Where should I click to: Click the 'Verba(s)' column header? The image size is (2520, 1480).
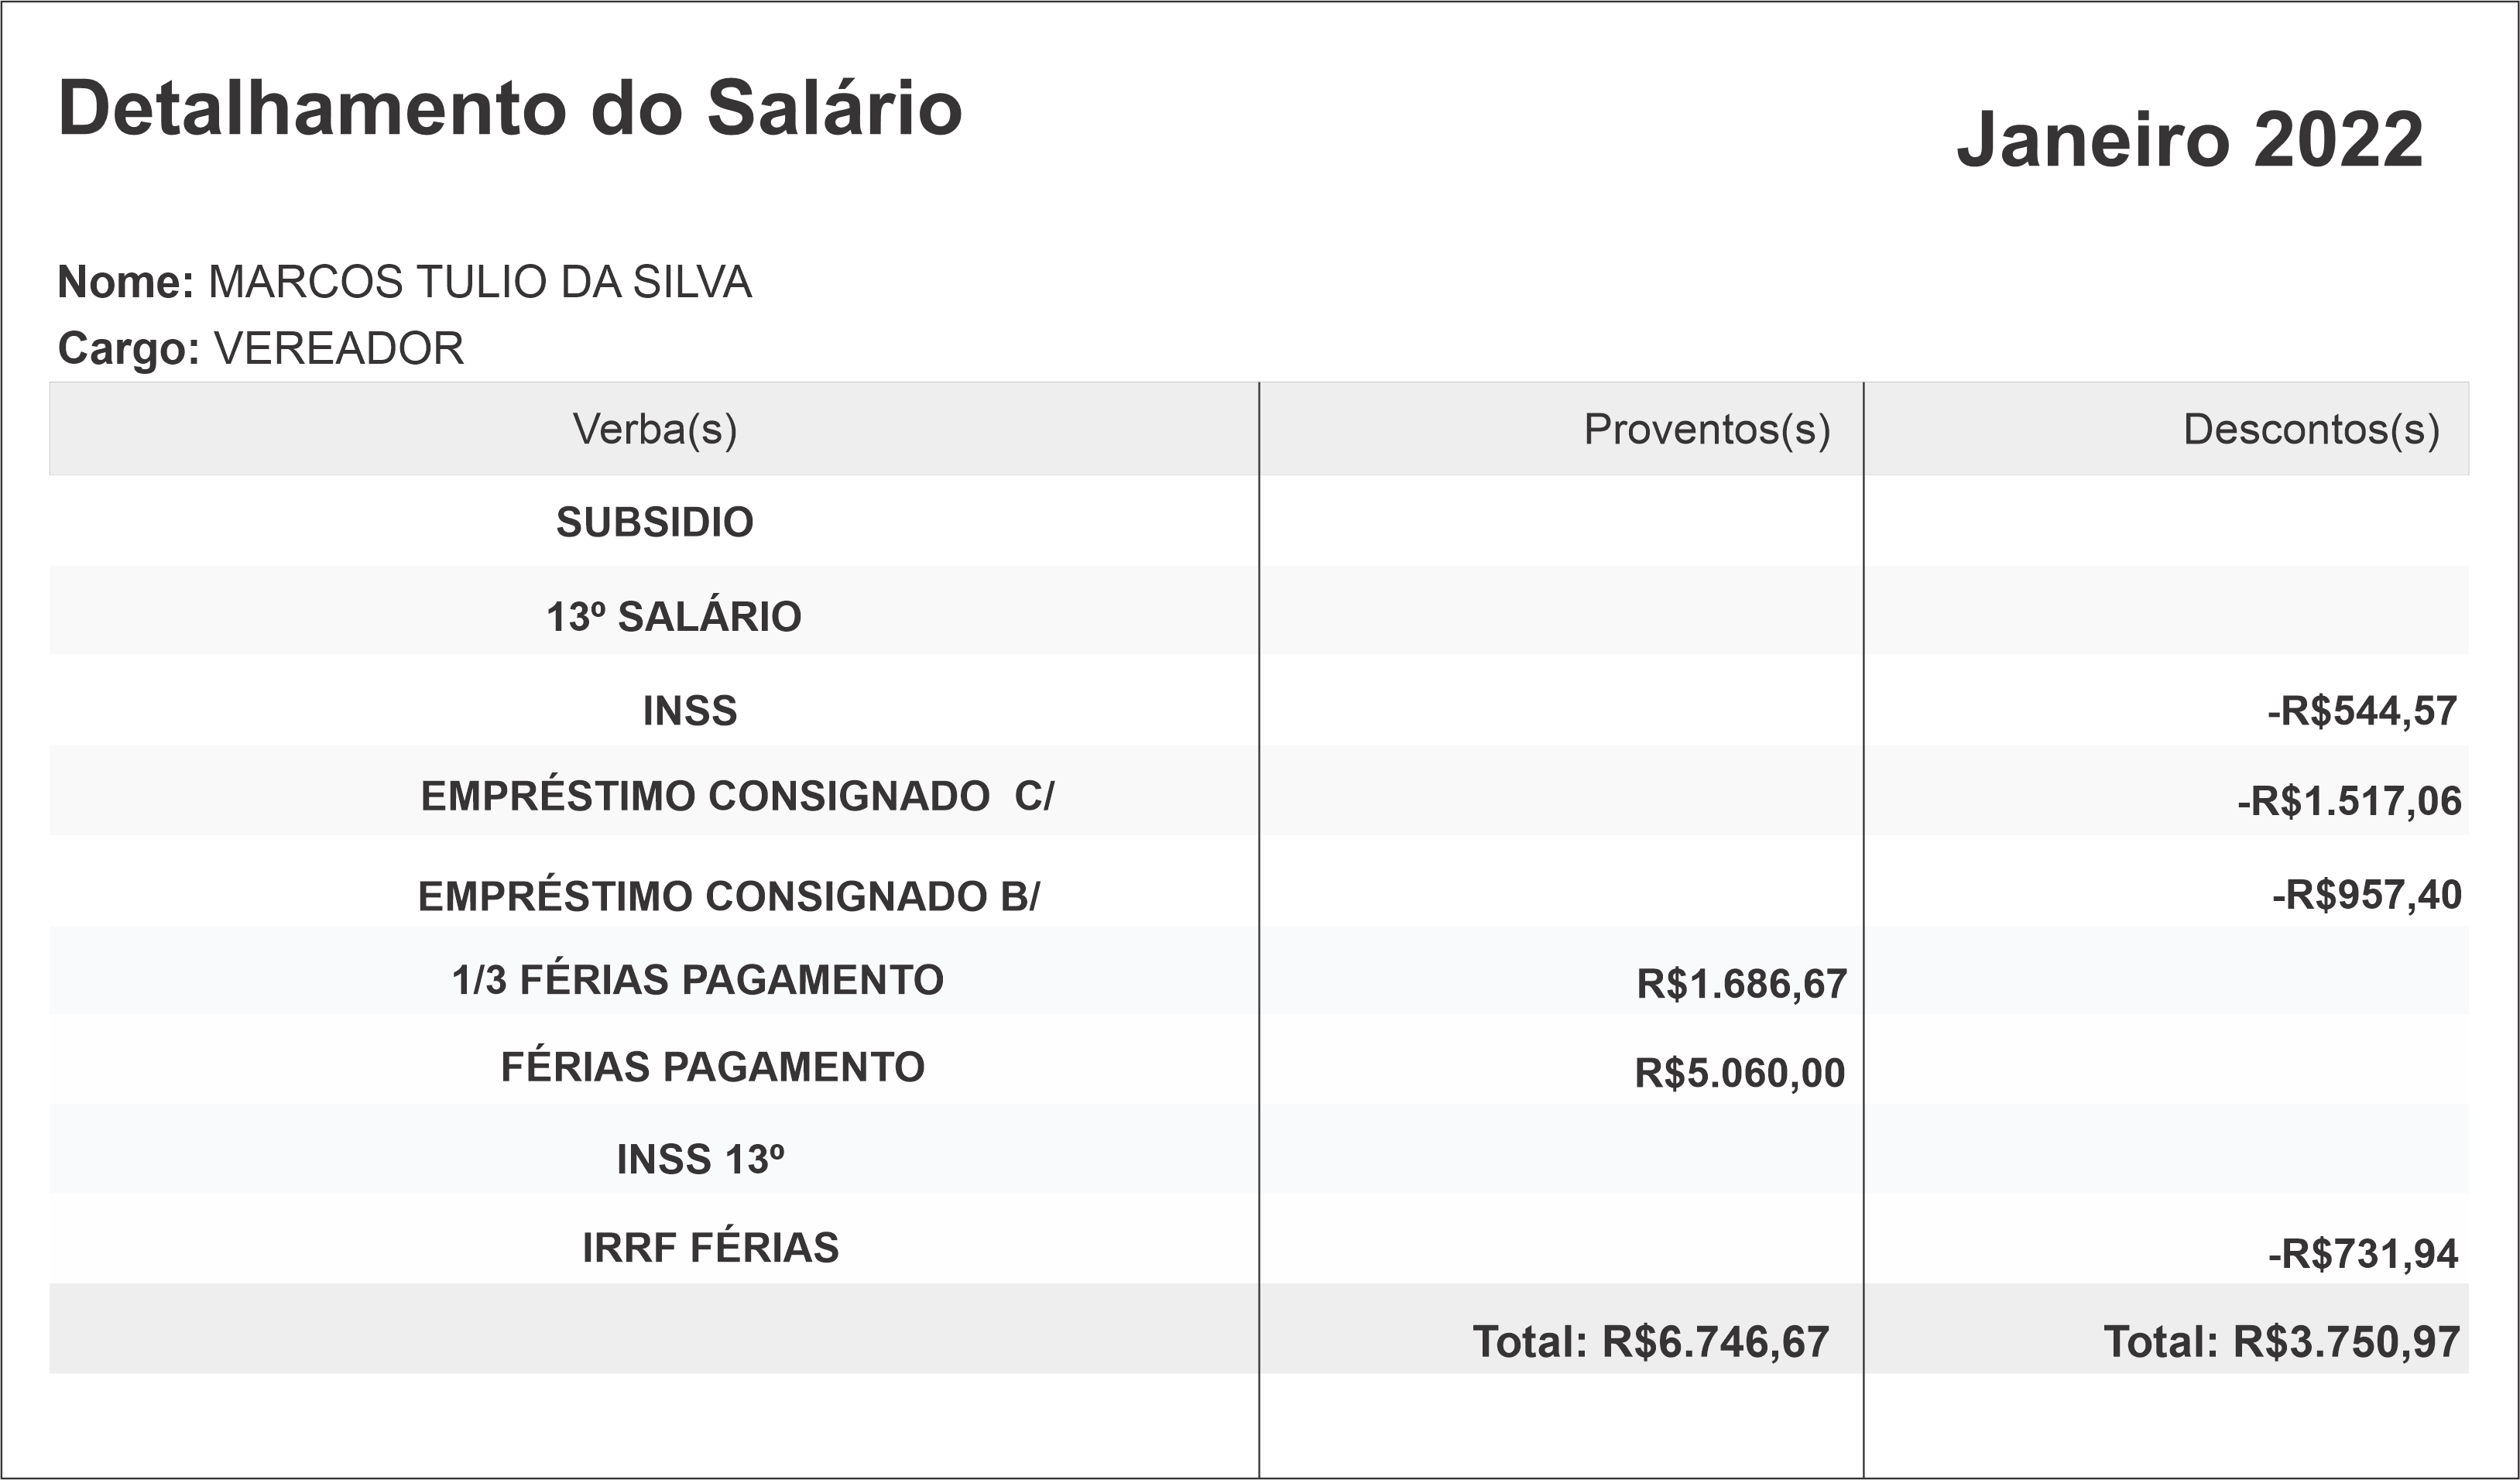click(x=655, y=430)
